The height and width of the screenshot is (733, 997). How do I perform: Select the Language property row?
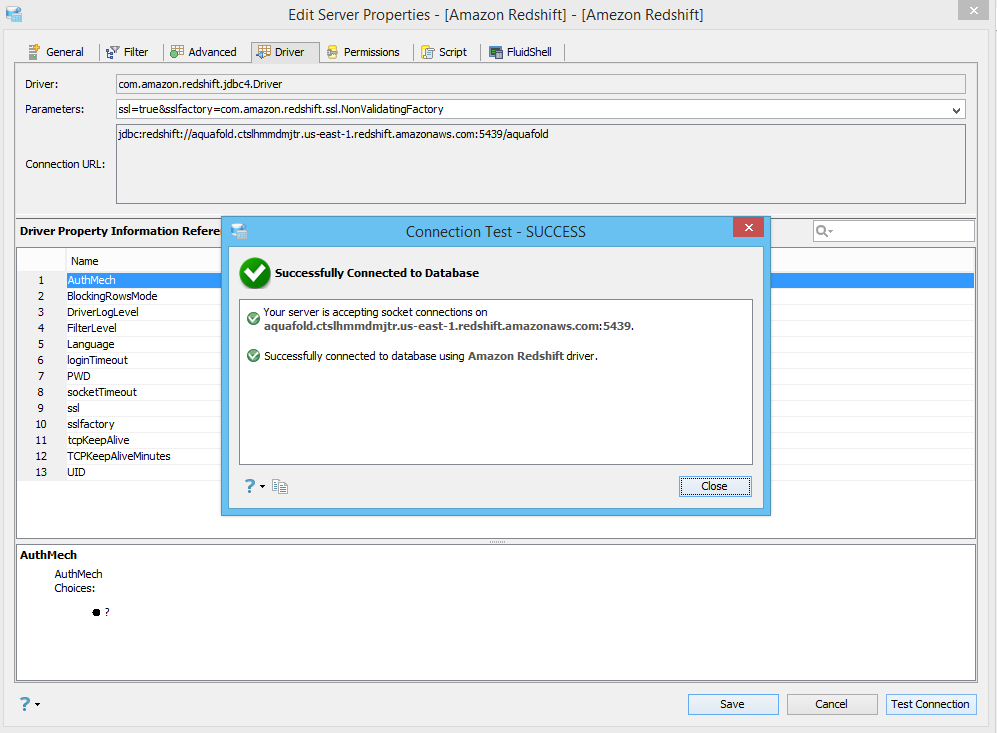click(120, 344)
